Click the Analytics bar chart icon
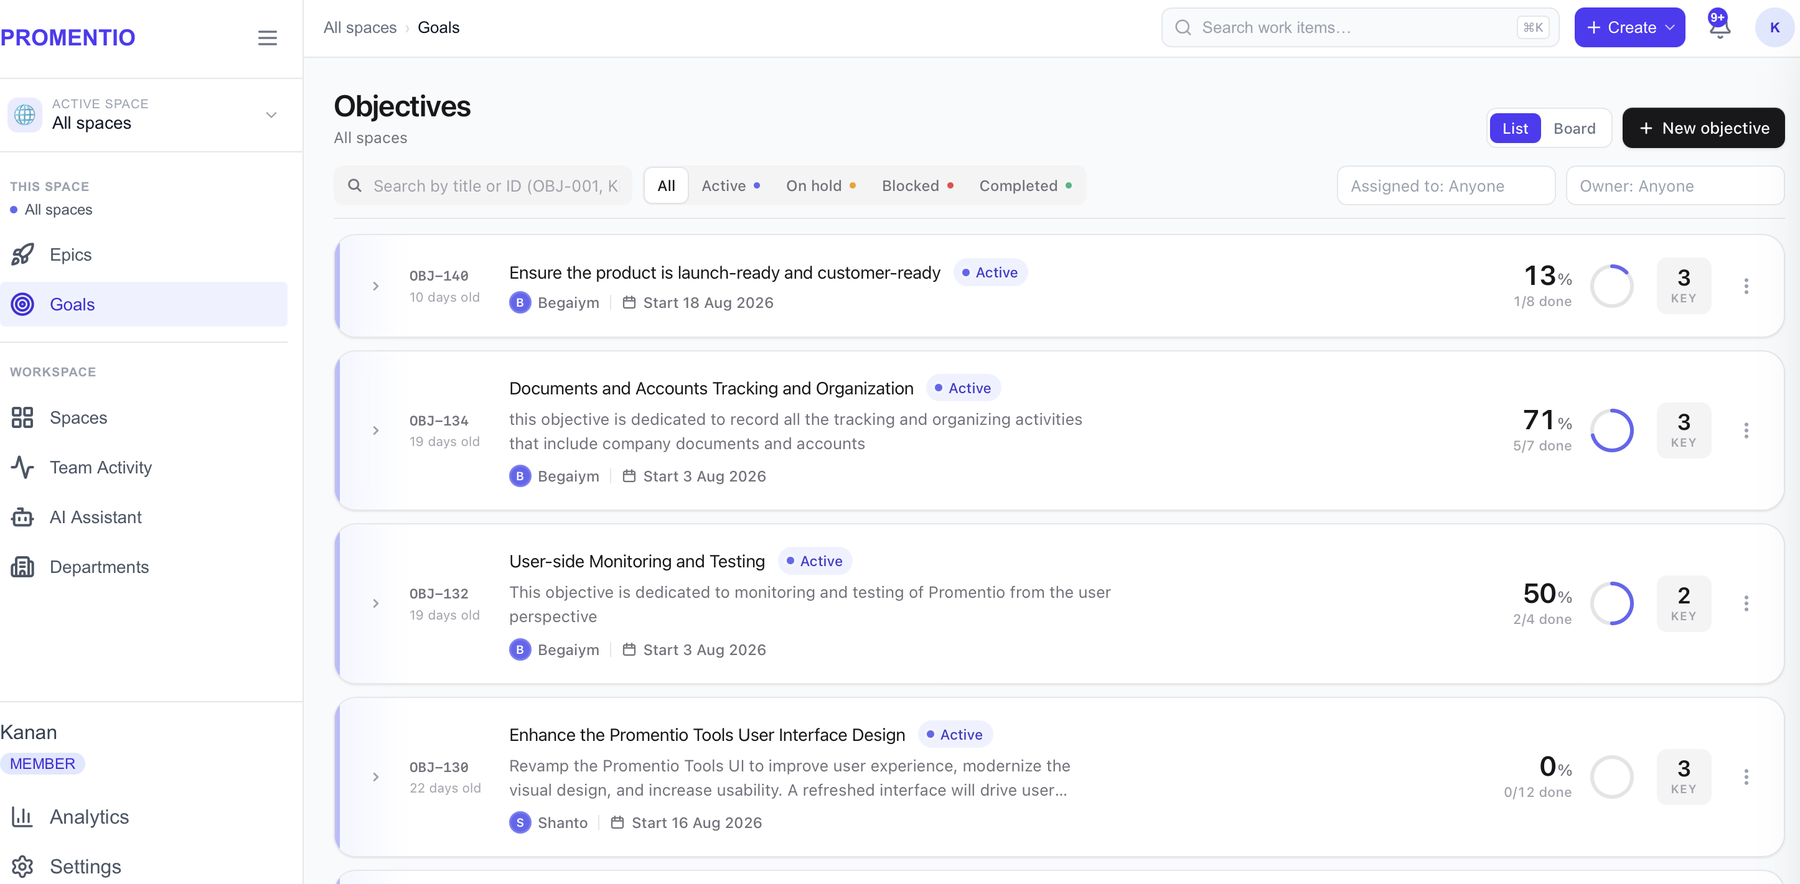This screenshot has height=884, width=1800. (22, 817)
